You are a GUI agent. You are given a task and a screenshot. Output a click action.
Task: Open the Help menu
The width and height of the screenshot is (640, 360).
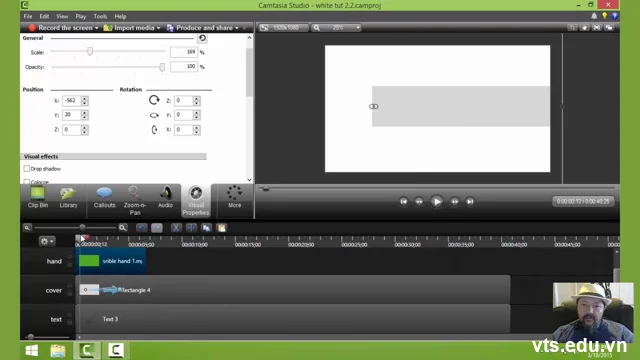click(120, 16)
